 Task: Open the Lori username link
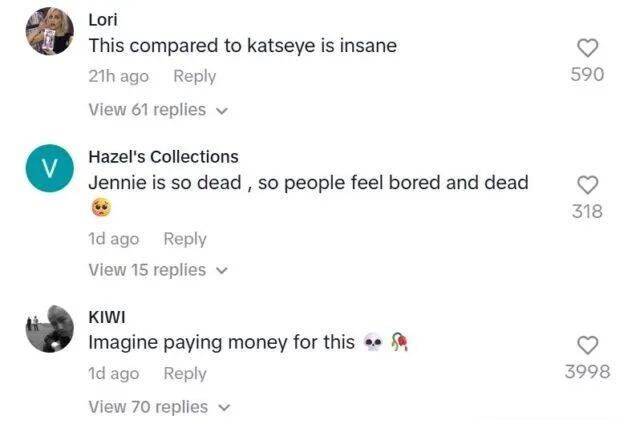click(103, 20)
